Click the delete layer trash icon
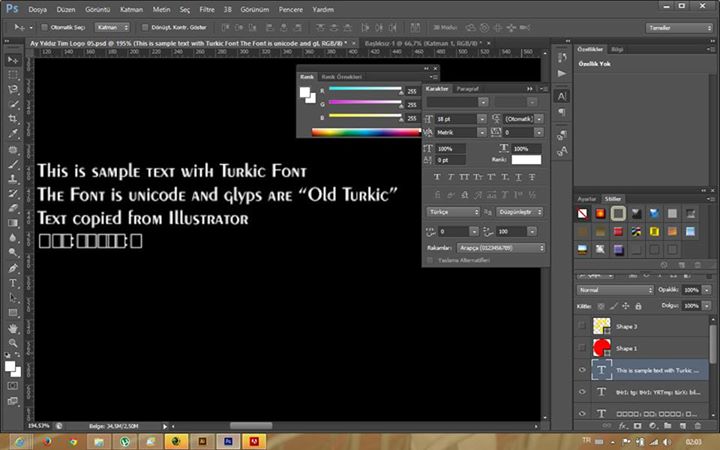This screenshot has width=720, height=450. (700, 427)
